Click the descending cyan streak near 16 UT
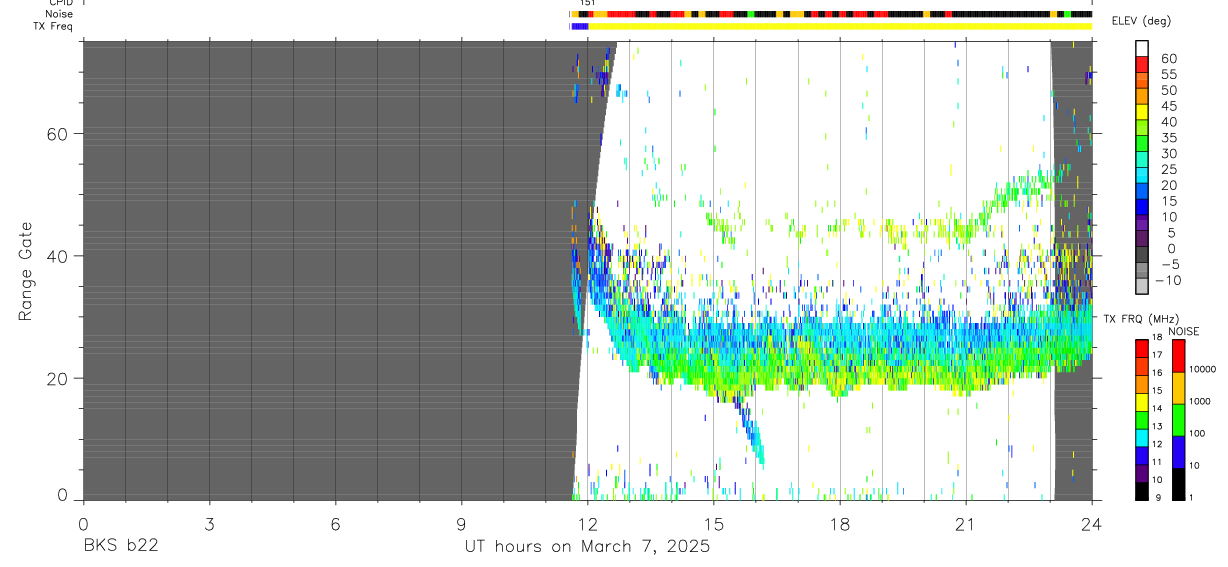This screenshot has width=1228, height=567. pyautogui.click(x=750, y=432)
